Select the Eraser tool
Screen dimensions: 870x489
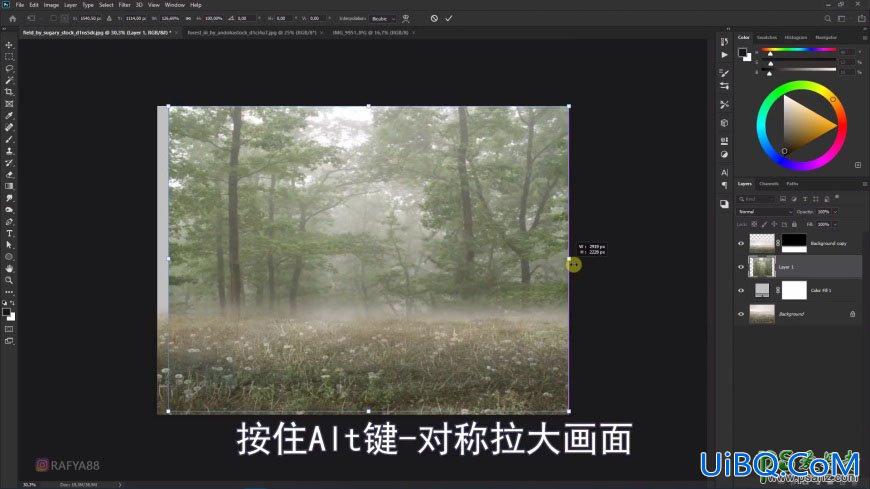9,174
